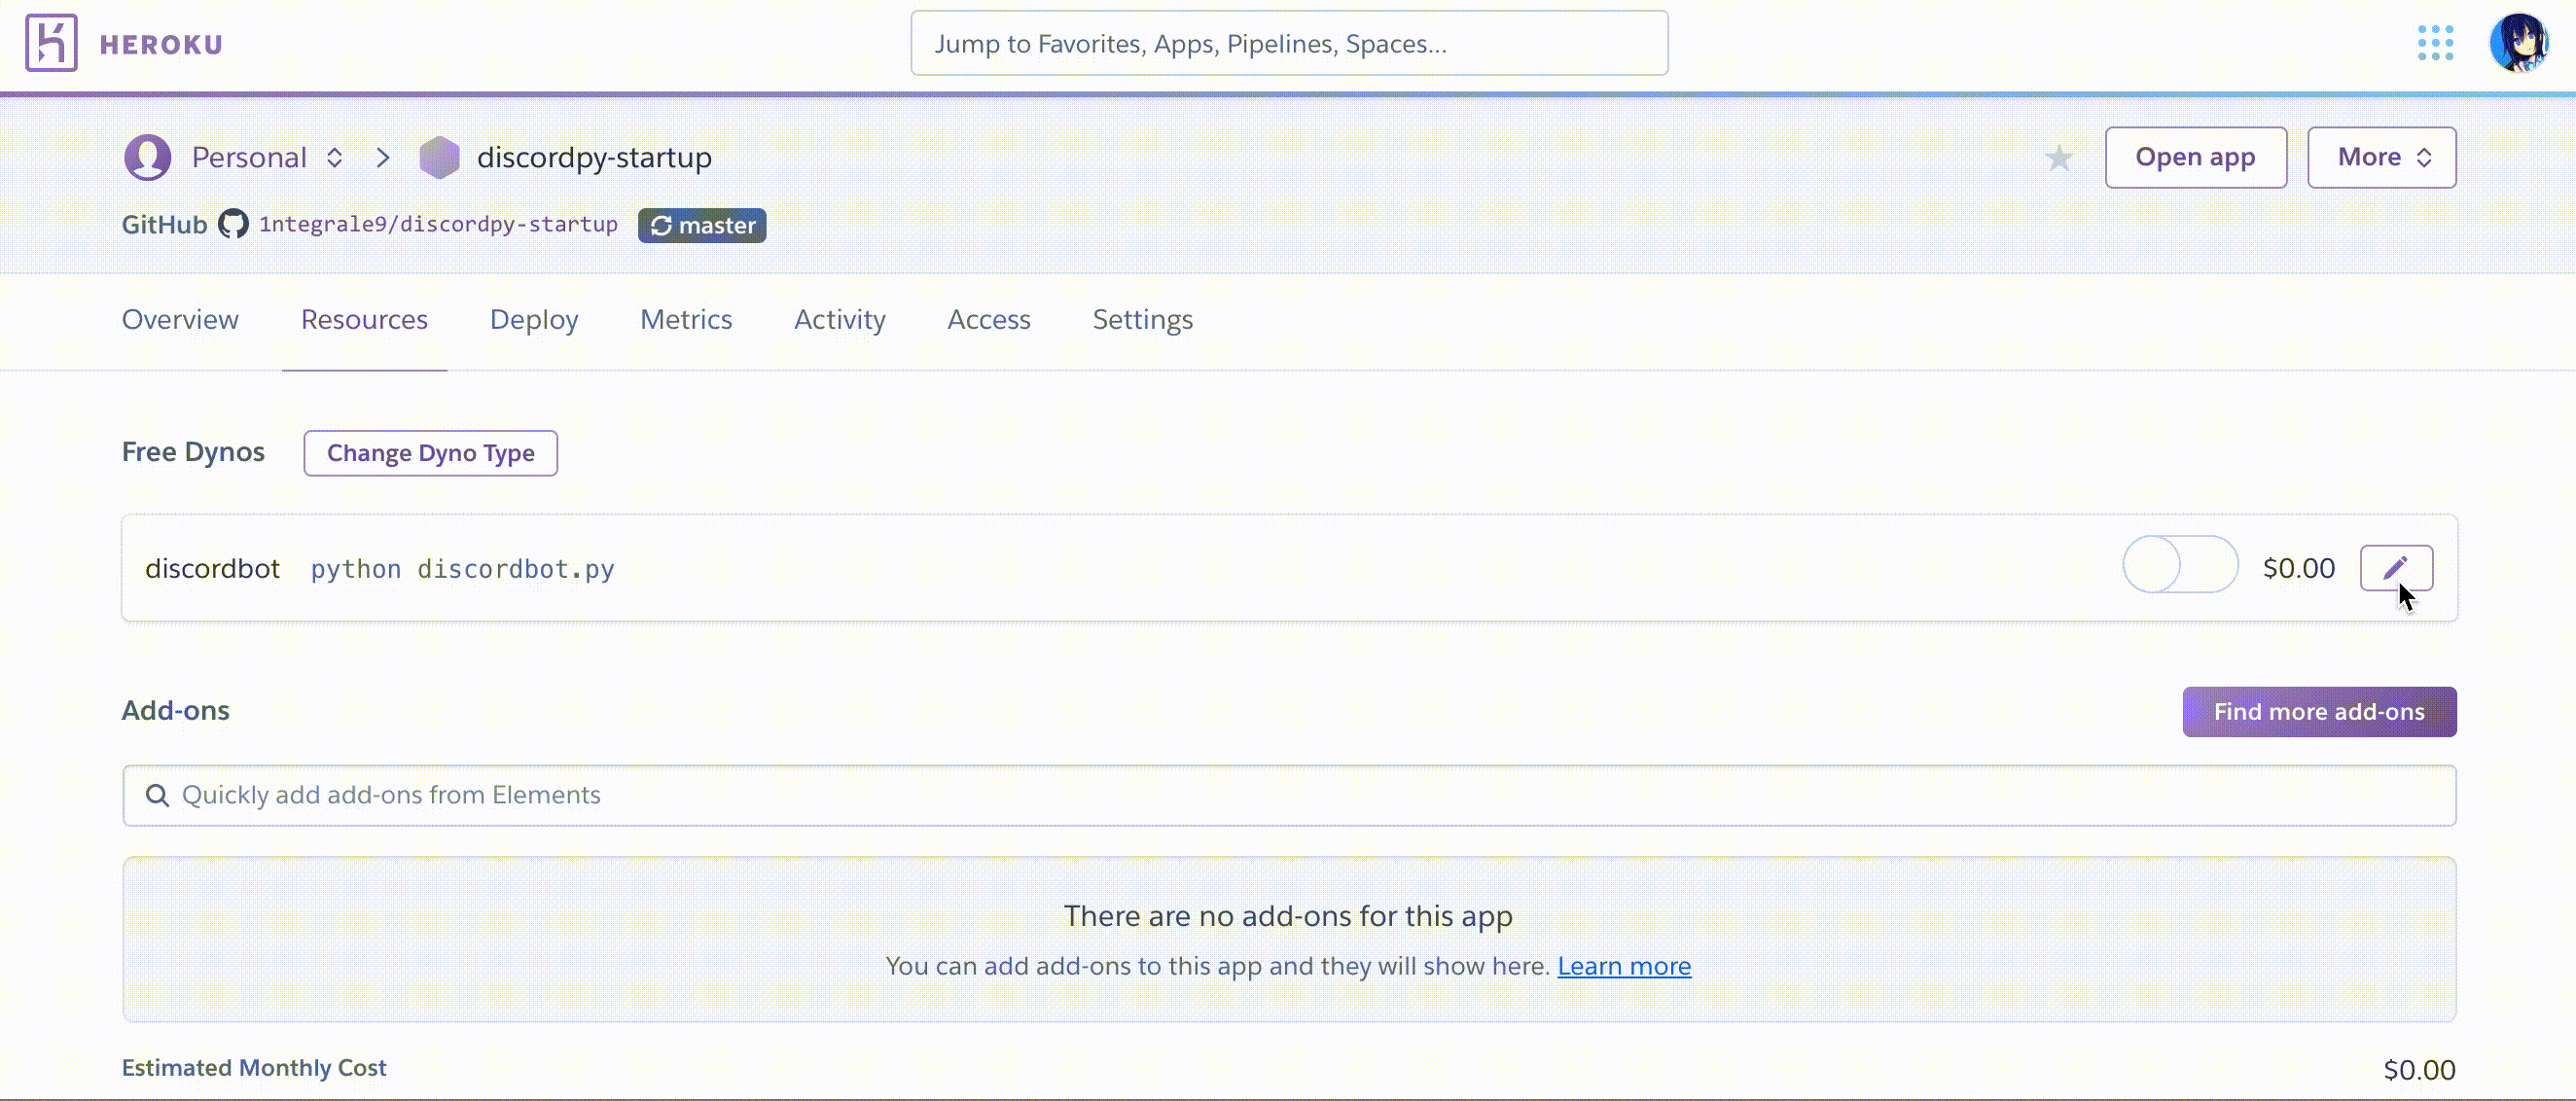Click the Jump to Favorites search field
The height and width of the screenshot is (1101, 2576).
[x=1288, y=43]
